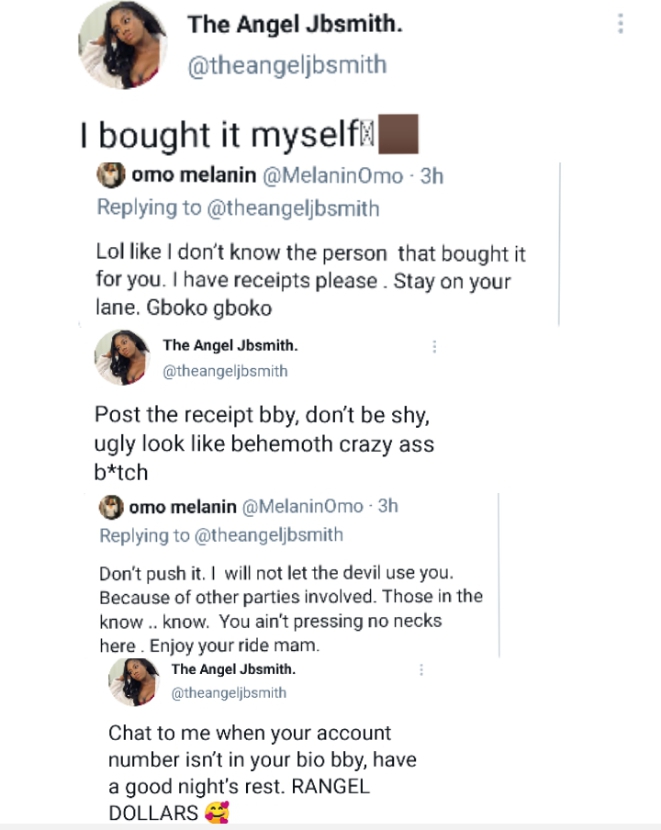Click the 'The Angel Jbsmith.' name on the top tweet
The height and width of the screenshot is (830, 661).
[295, 25]
